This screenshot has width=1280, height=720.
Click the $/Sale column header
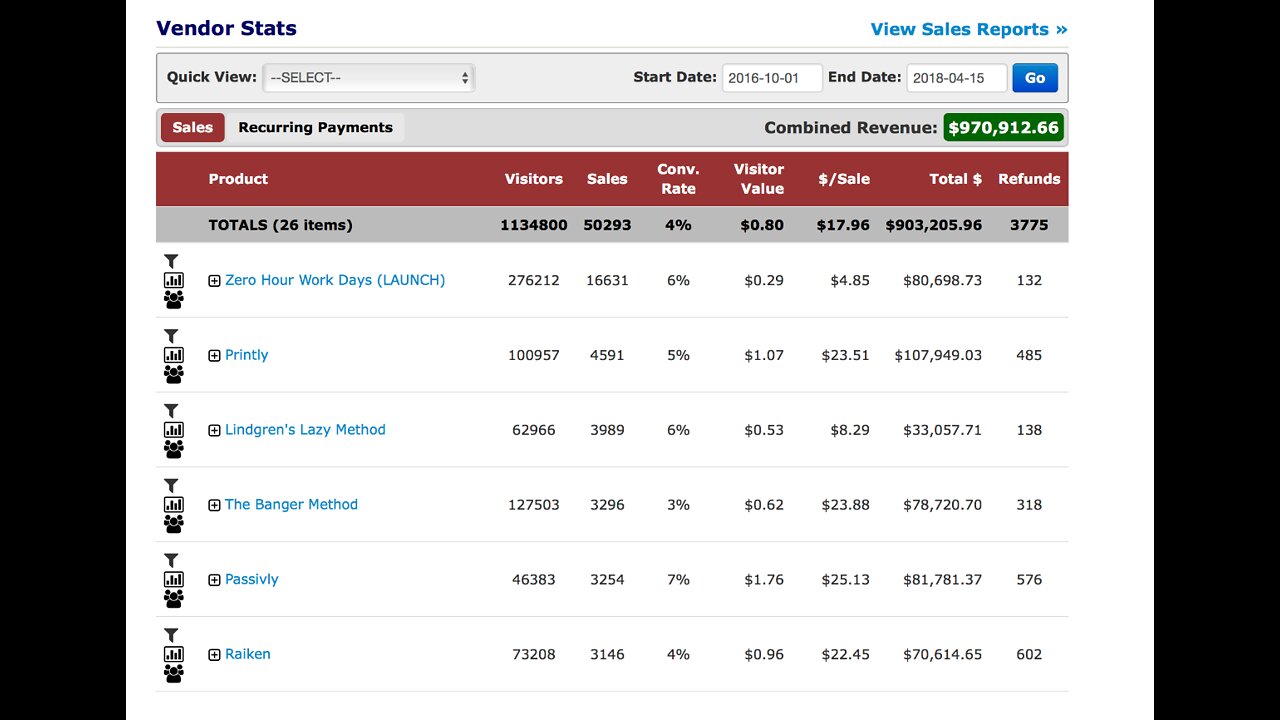[844, 179]
